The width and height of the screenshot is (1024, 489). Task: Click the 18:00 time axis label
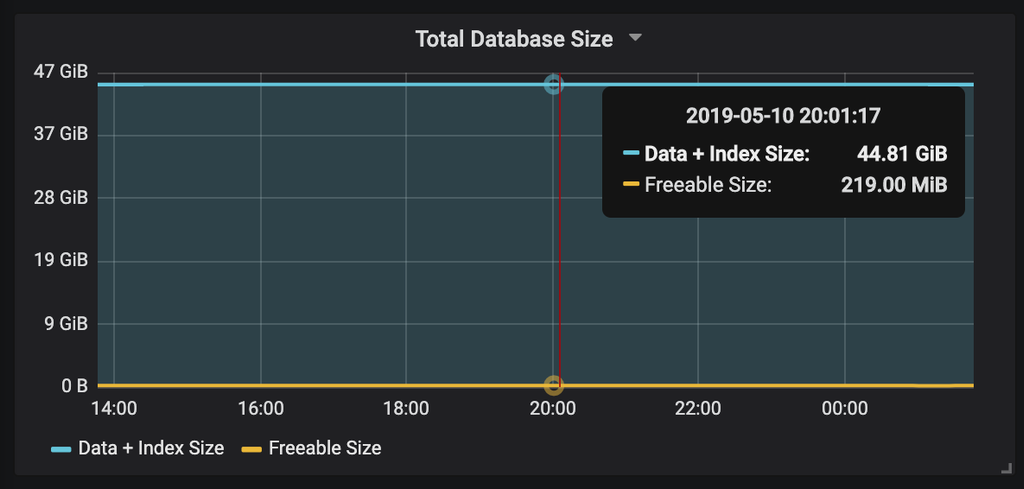pos(406,408)
